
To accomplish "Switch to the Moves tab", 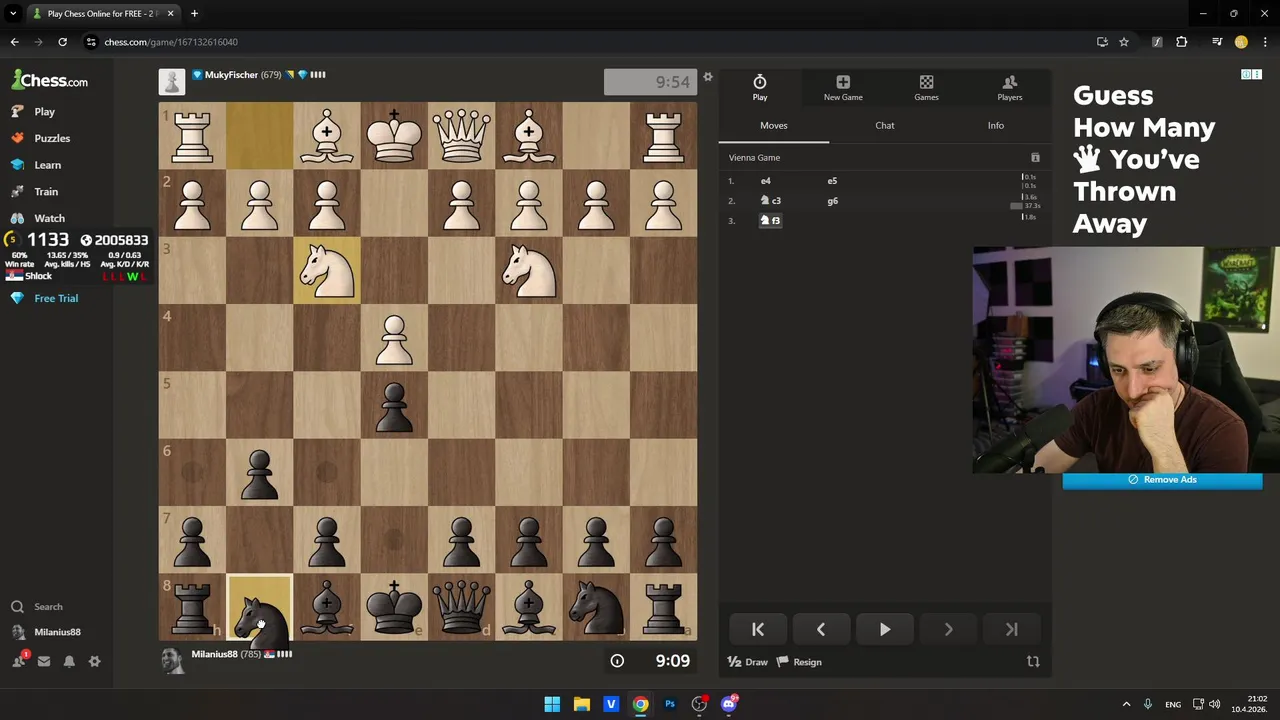I will [774, 125].
